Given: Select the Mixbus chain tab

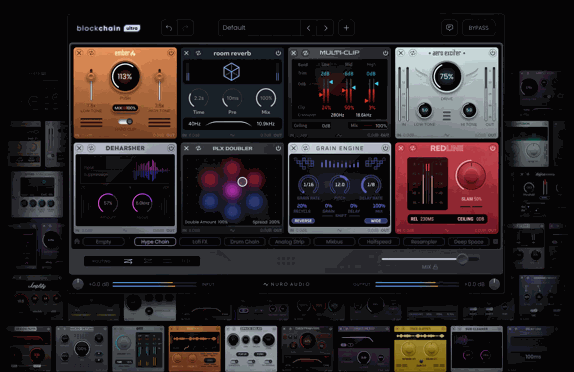Looking at the screenshot, I should [334, 242].
